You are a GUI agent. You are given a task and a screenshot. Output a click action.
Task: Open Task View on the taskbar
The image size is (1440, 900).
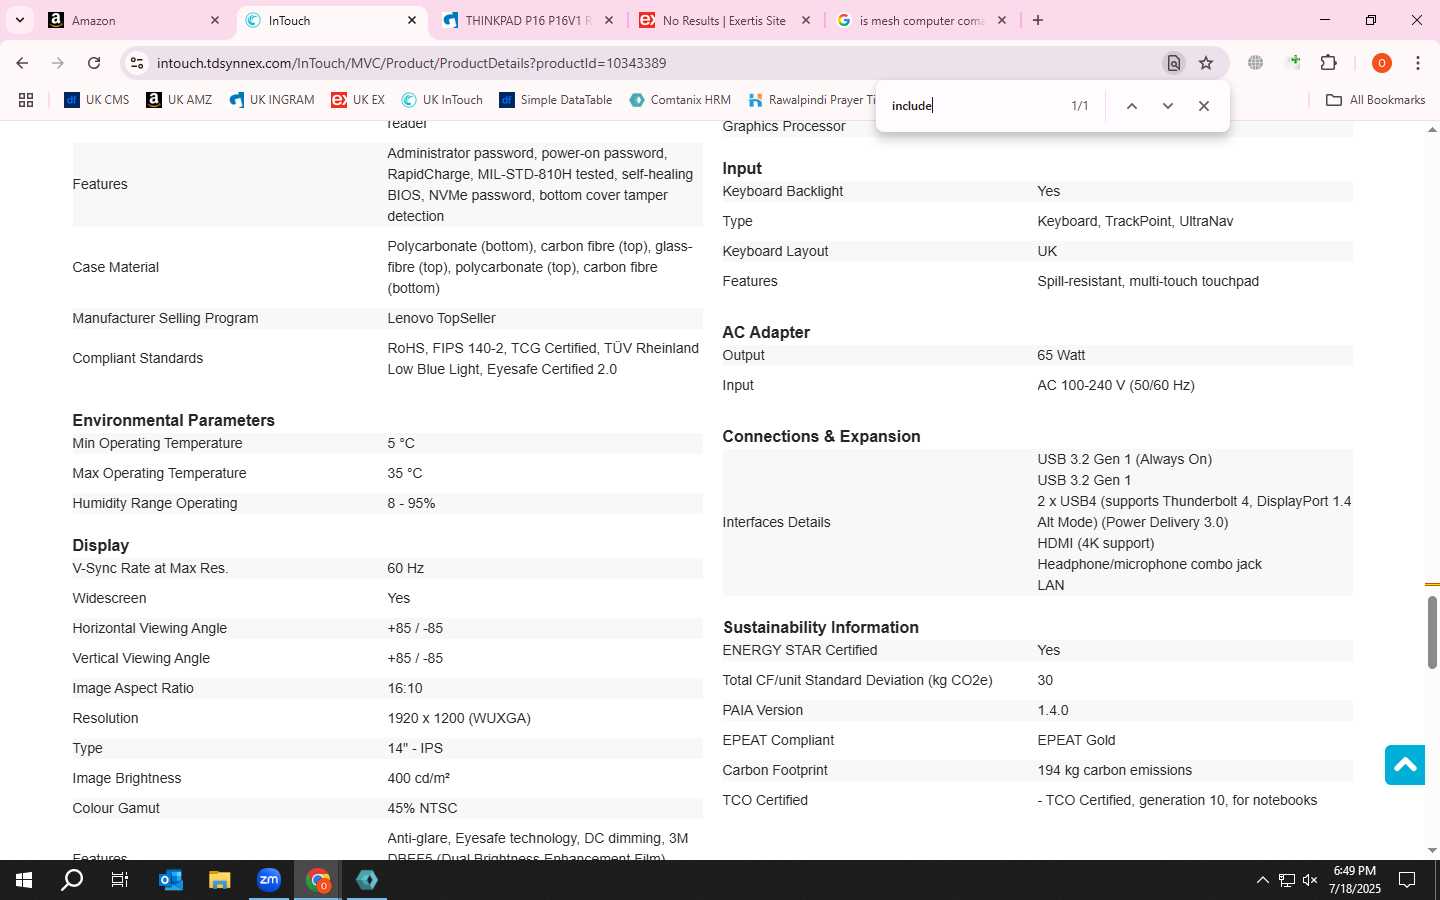tap(120, 880)
